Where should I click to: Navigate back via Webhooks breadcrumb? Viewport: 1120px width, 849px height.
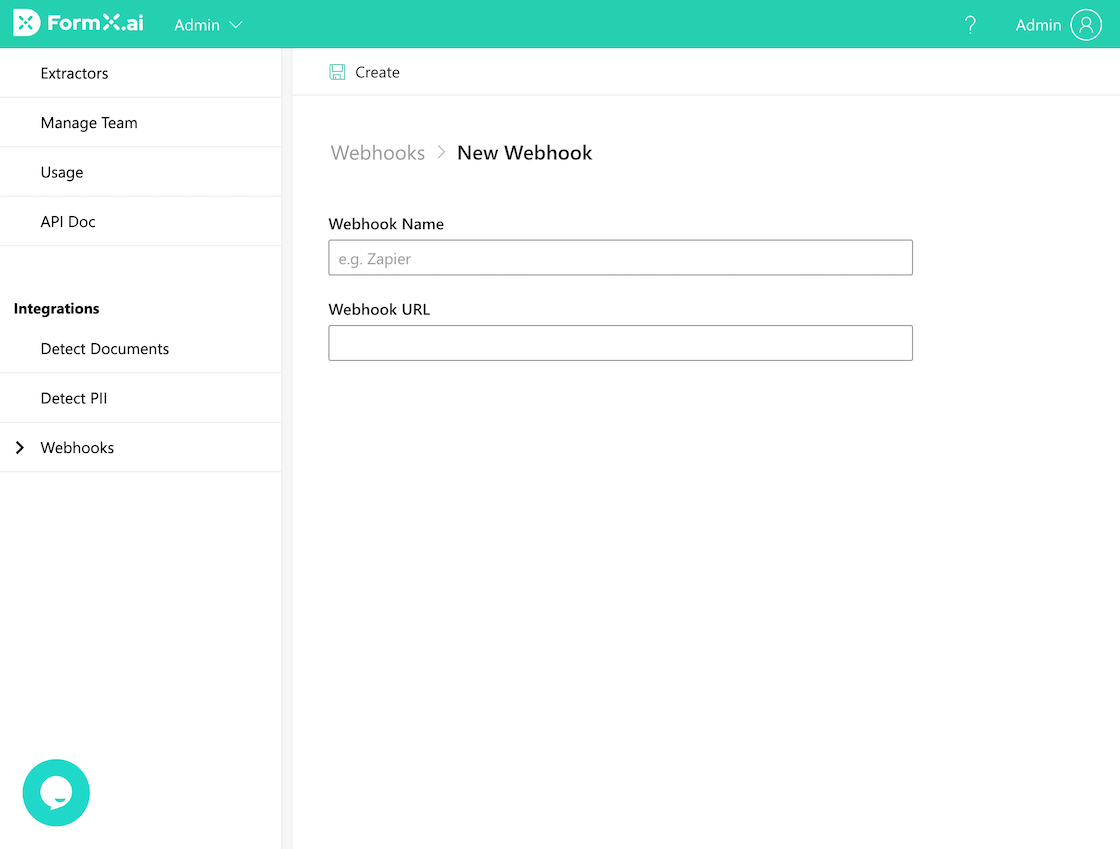coord(377,153)
